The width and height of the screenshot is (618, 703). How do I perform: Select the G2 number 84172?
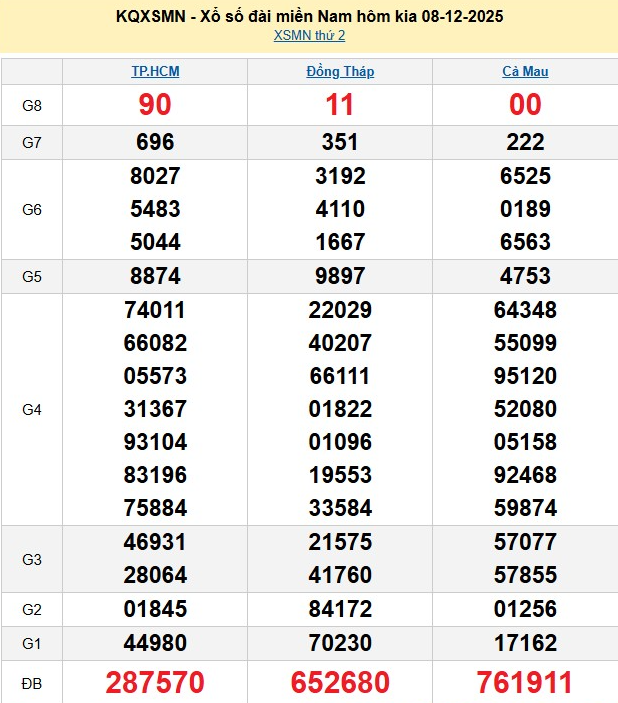340,609
